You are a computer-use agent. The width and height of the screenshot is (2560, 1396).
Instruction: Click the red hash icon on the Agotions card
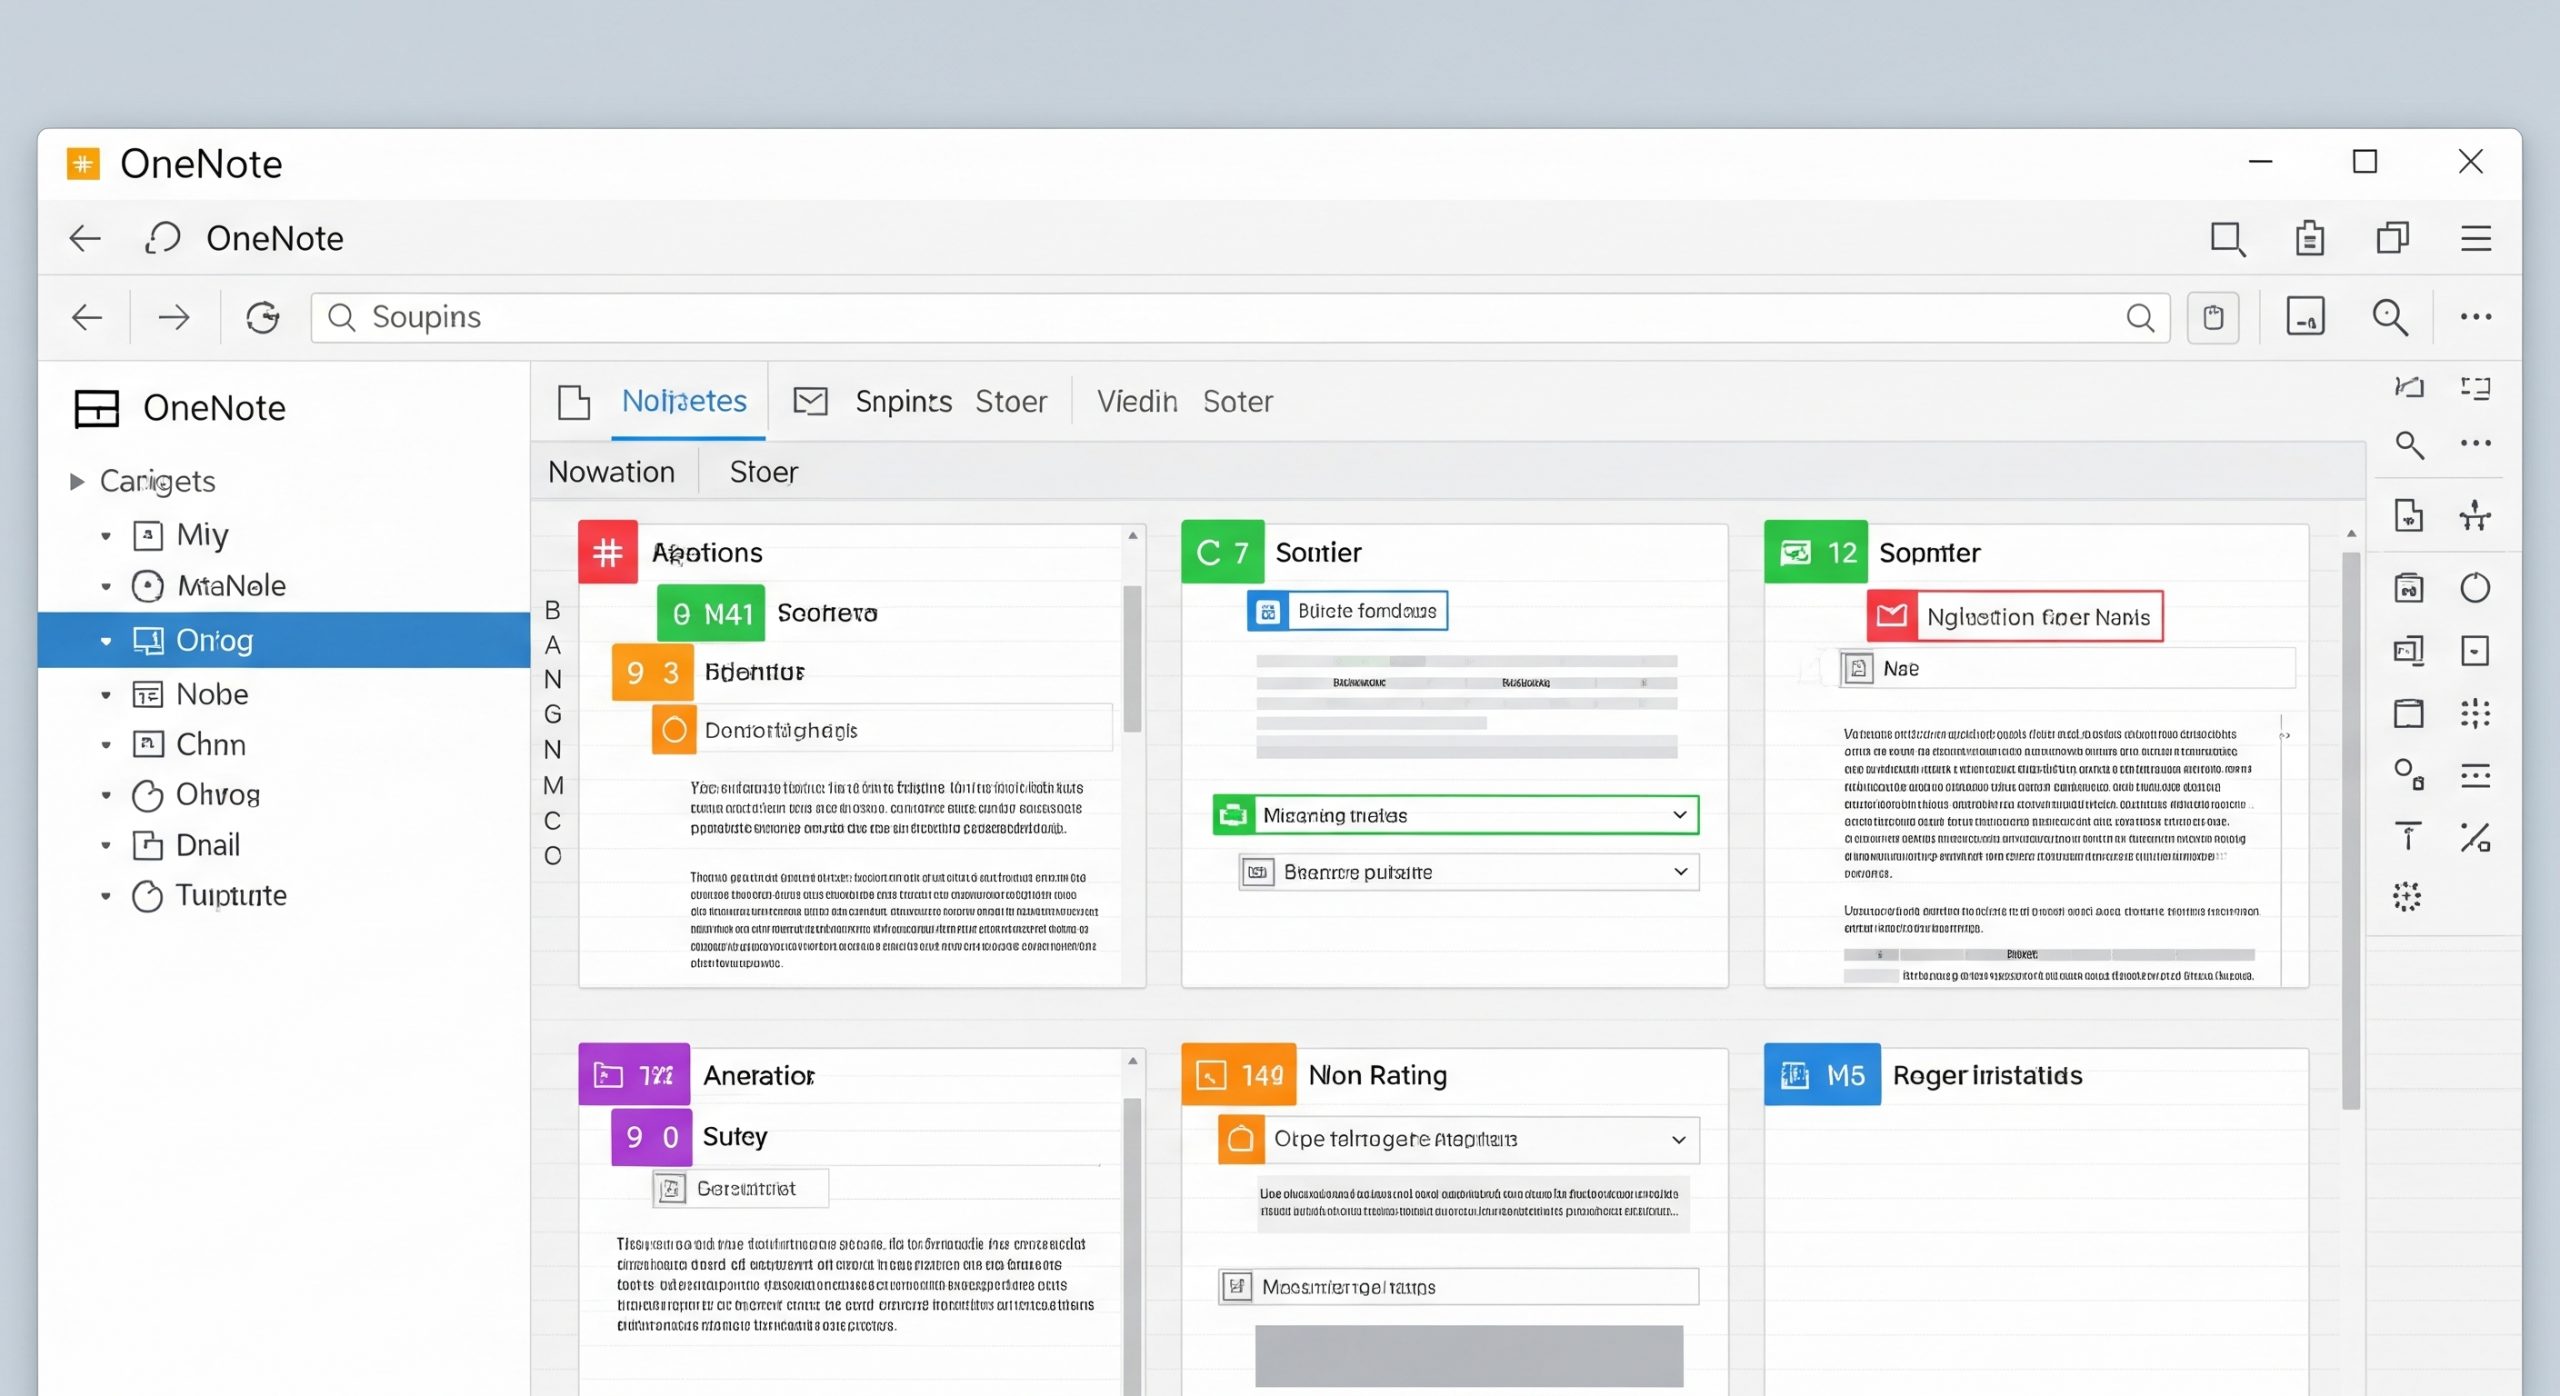(x=608, y=552)
